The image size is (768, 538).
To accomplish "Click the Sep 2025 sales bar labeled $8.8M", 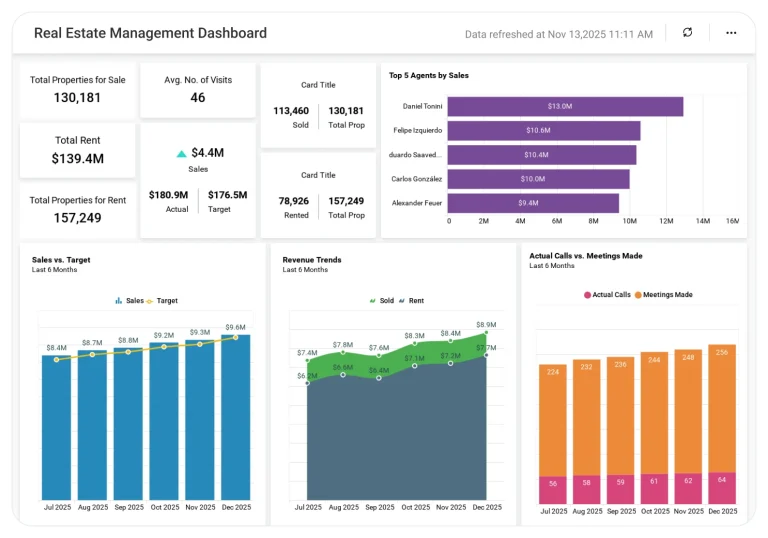I will coord(128,424).
